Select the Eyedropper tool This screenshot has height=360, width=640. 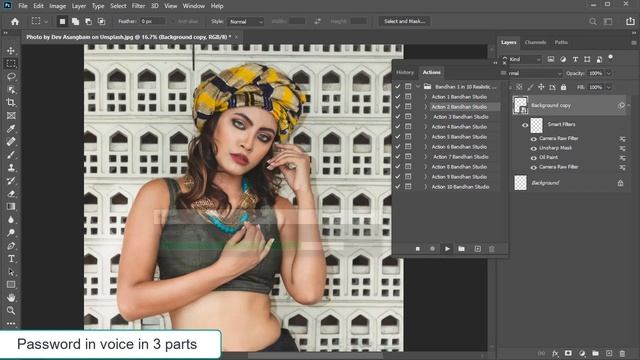click(x=11, y=129)
